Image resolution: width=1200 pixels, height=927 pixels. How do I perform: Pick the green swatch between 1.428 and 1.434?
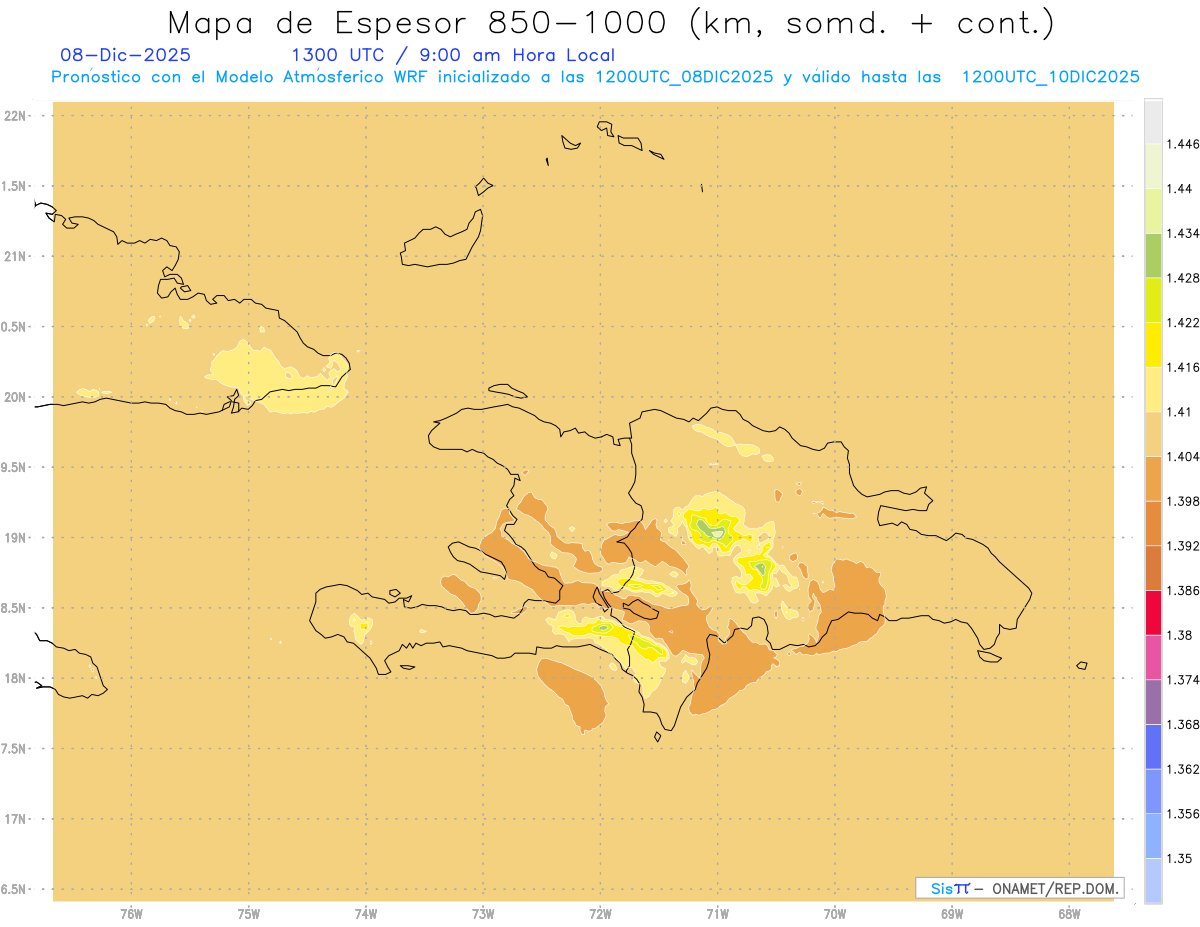pos(1153,255)
